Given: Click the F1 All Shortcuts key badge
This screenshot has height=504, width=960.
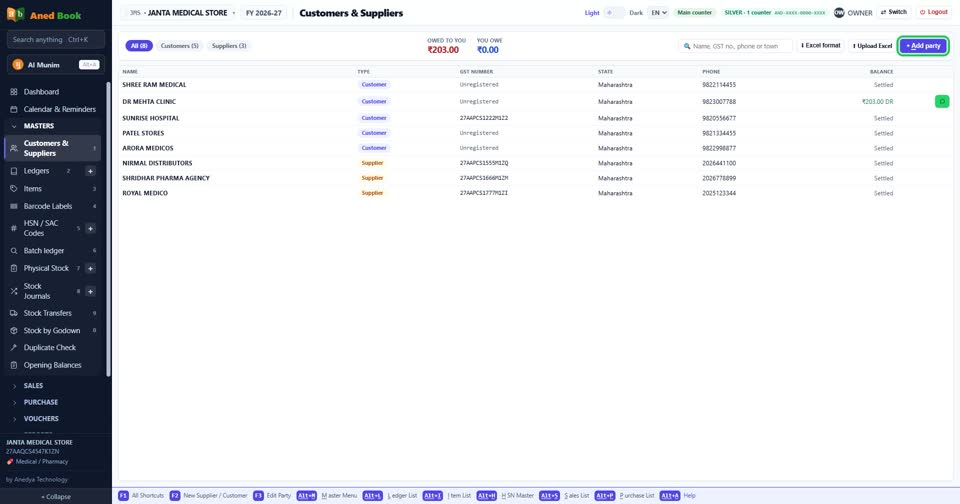Looking at the screenshot, I should [x=123, y=495].
